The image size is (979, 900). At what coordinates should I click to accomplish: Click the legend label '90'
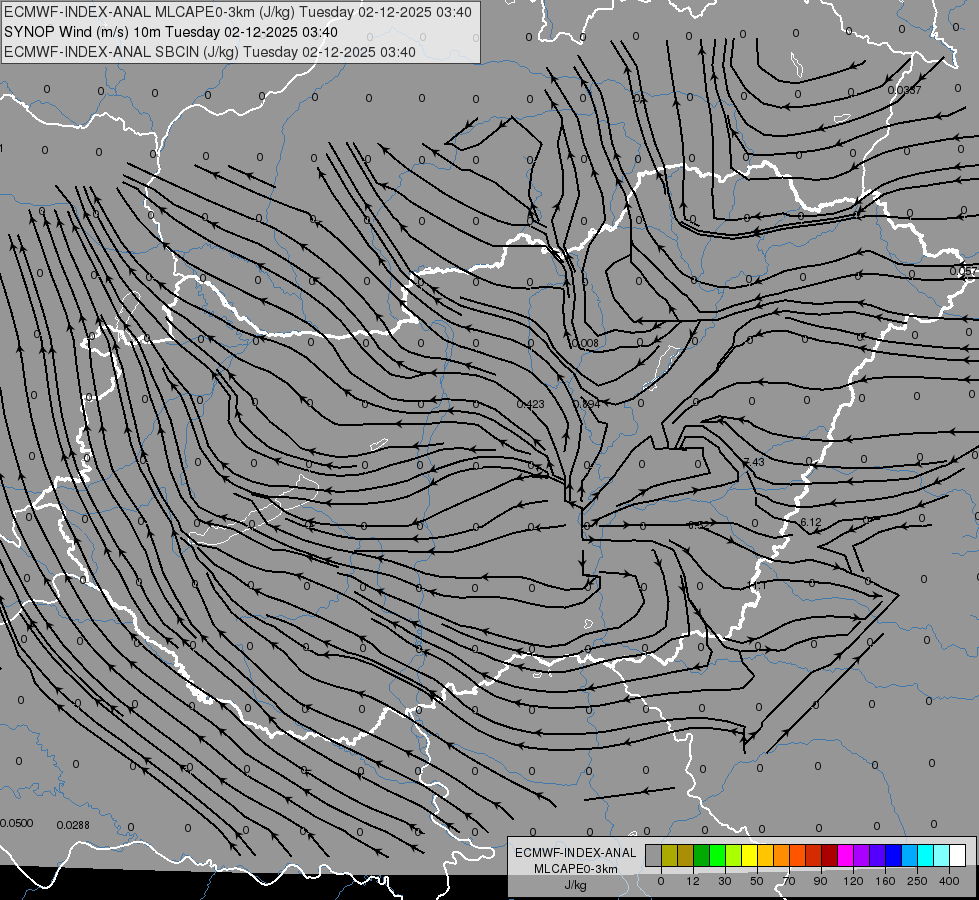820,881
